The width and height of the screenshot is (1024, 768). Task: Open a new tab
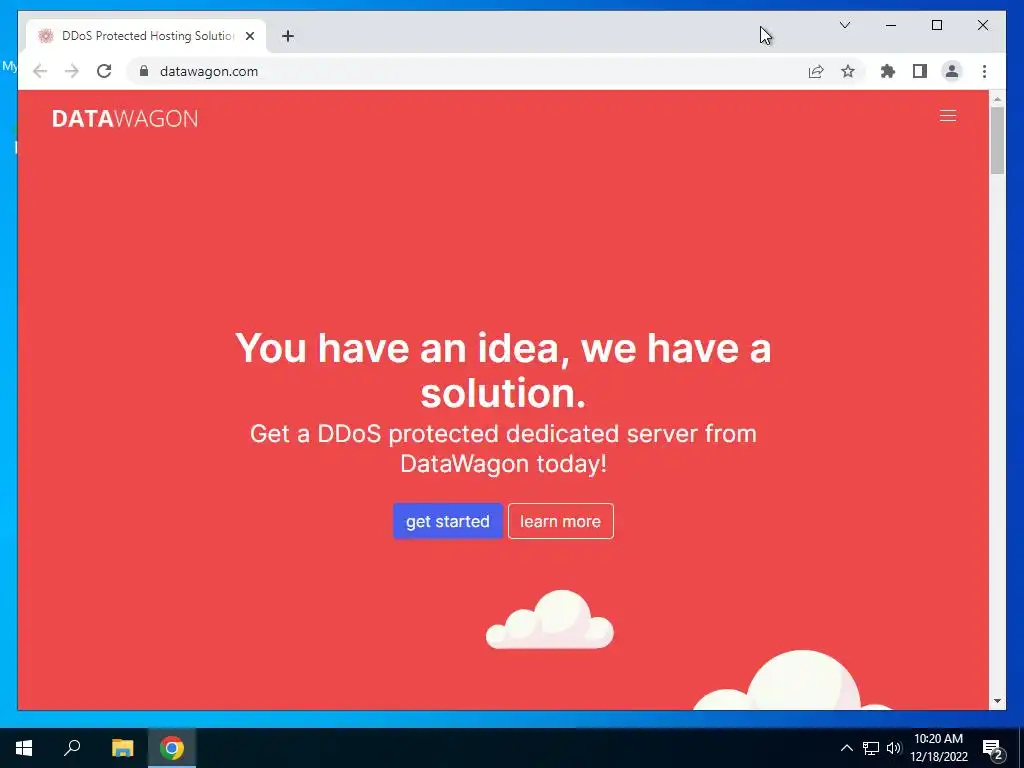(287, 36)
